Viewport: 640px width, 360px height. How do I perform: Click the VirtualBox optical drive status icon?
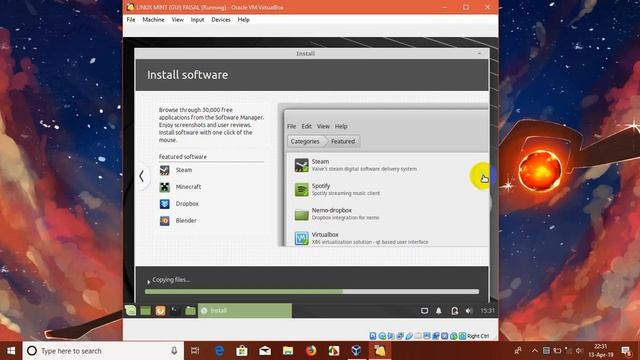382,336
